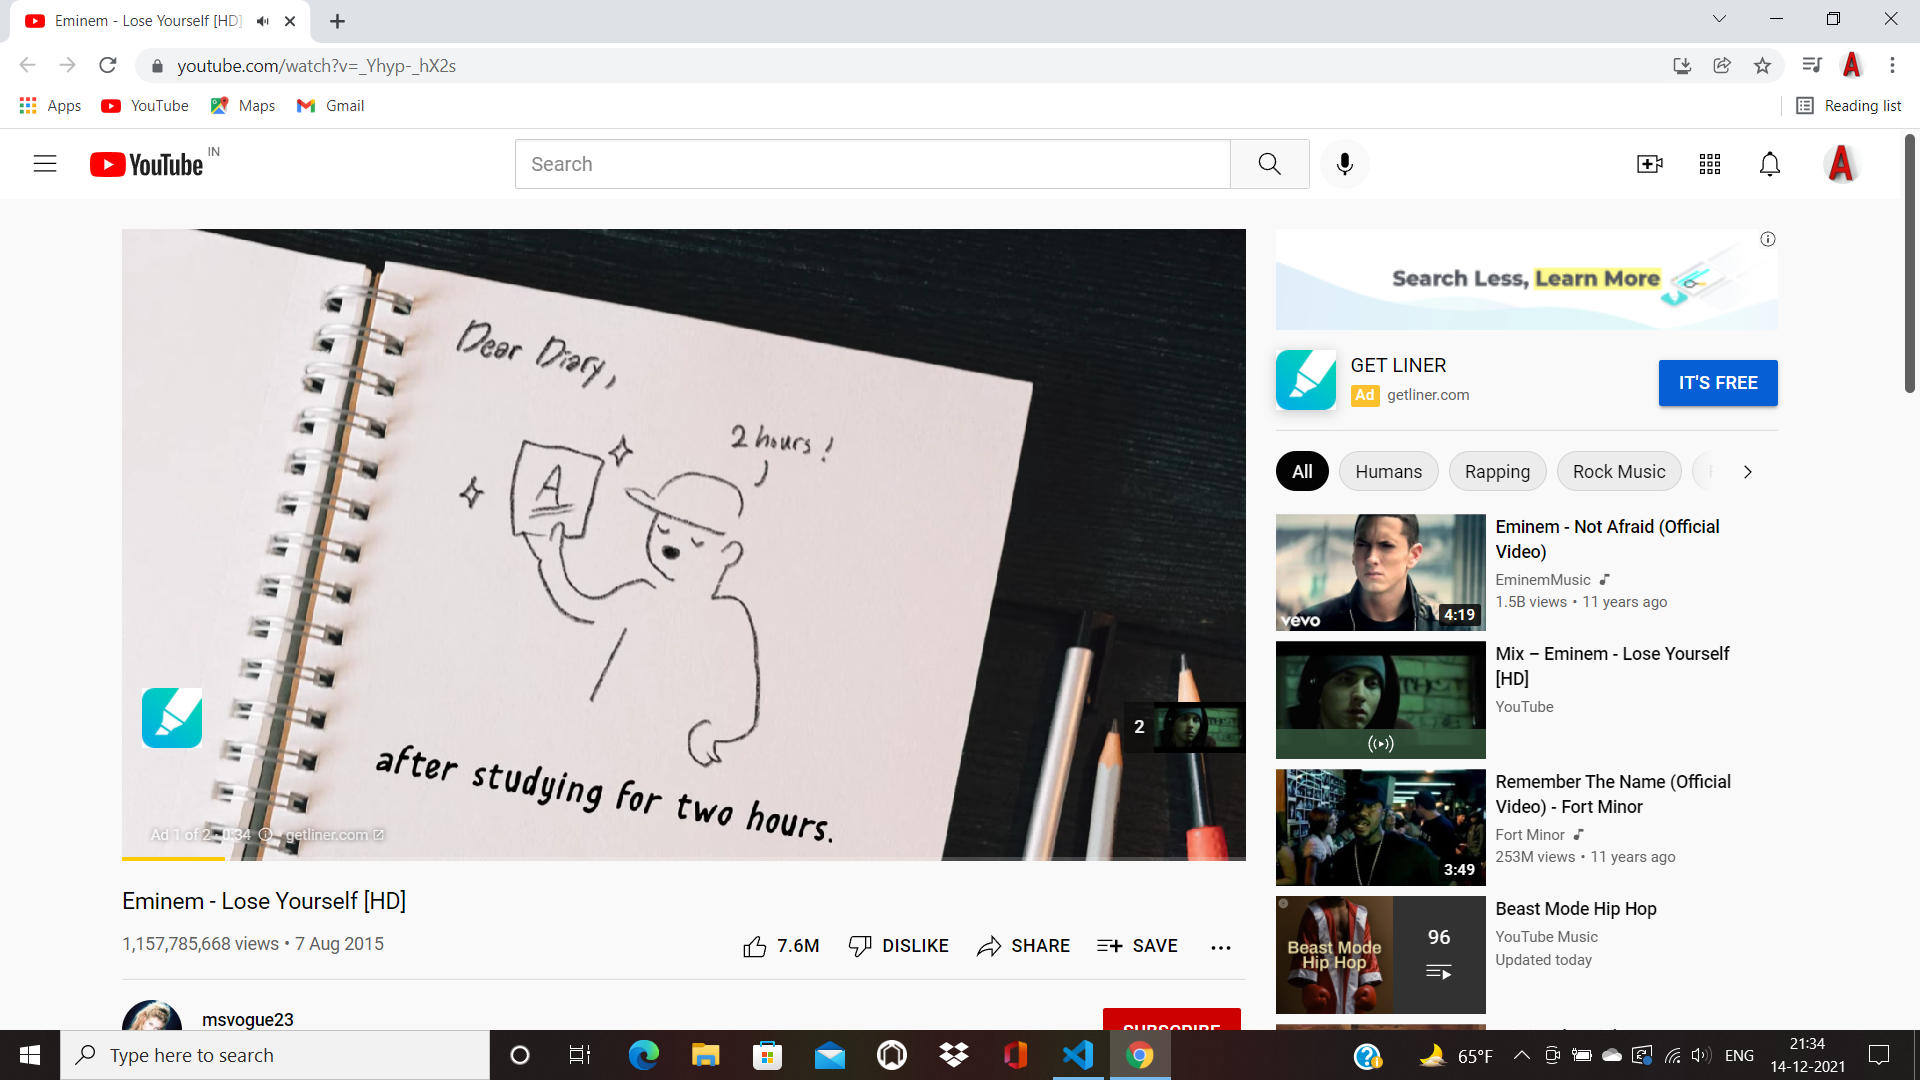This screenshot has width=1920, height=1080.
Task: Open the three-dot more actions menu
Action: click(x=1220, y=947)
